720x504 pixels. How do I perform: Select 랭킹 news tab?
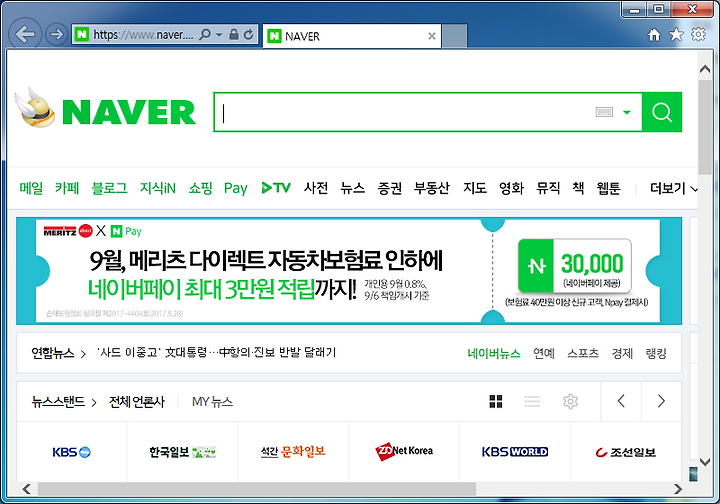[x=656, y=353]
